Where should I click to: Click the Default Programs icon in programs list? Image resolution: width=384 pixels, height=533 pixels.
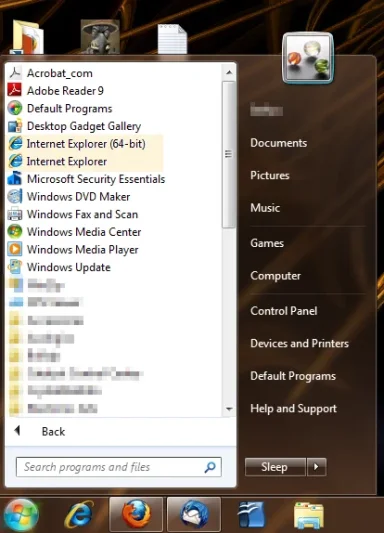coord(15,108)
